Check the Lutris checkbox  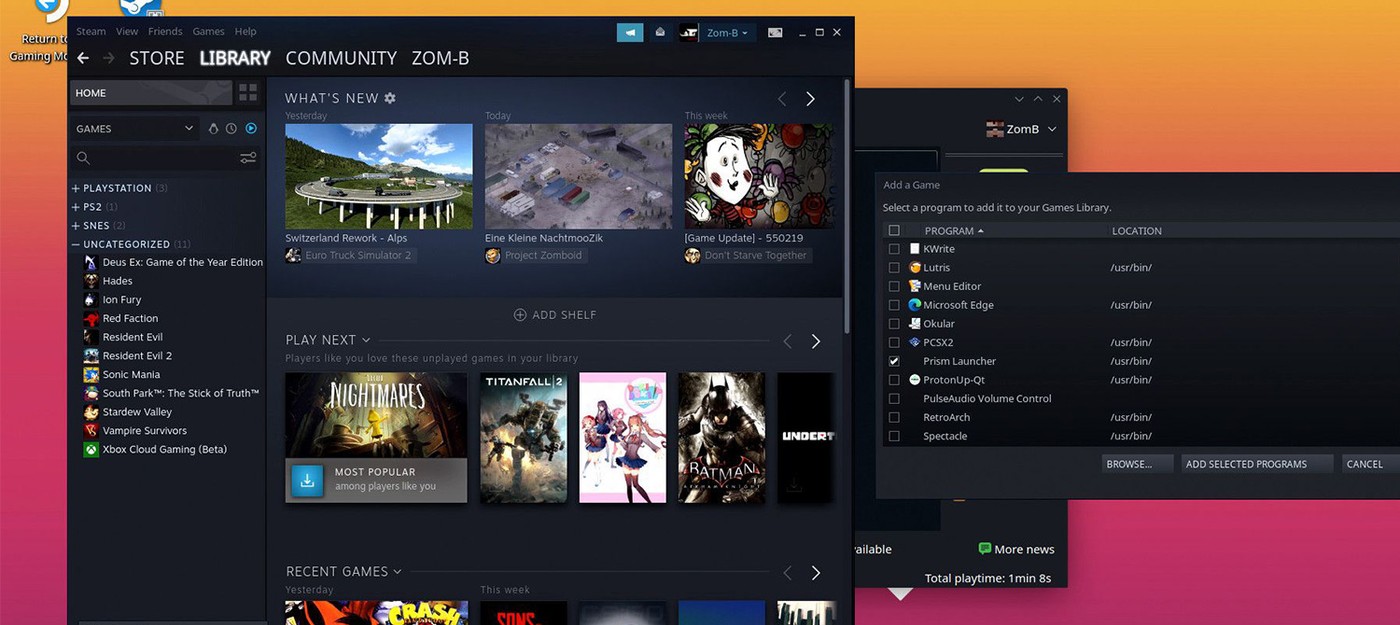(x=894, y=268)
